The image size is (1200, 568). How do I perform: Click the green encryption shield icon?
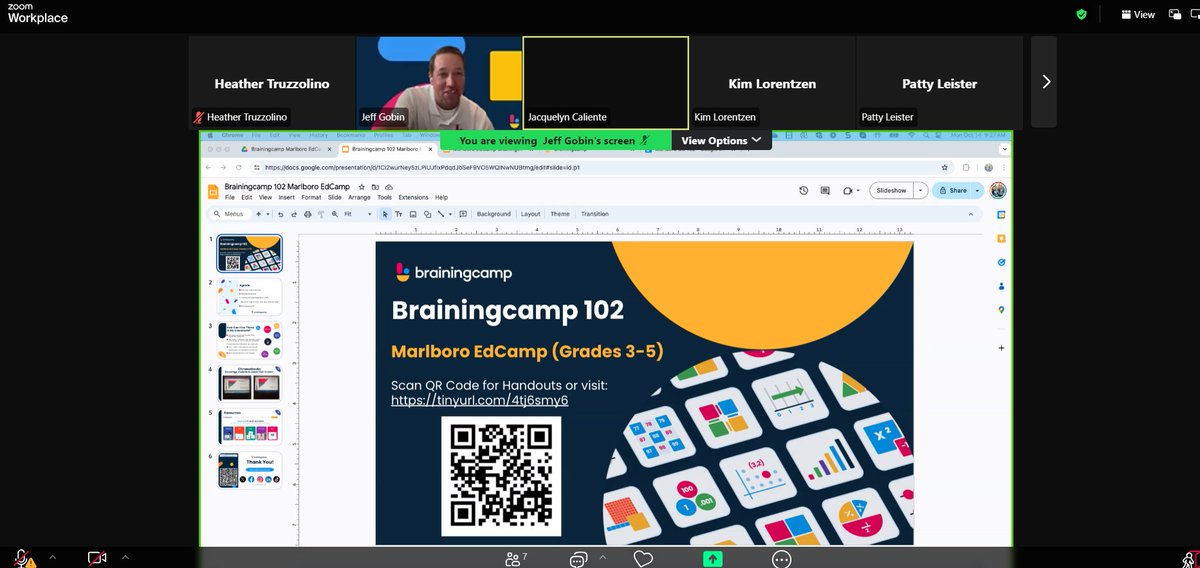(x=1081, y=15)
